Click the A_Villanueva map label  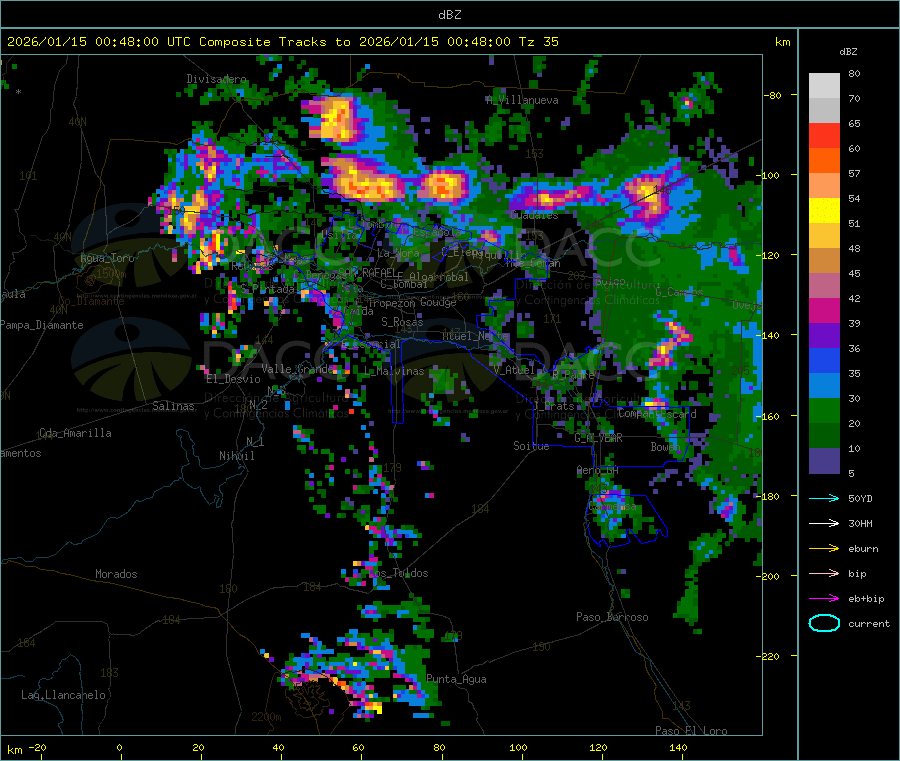[x=522, y=100]
